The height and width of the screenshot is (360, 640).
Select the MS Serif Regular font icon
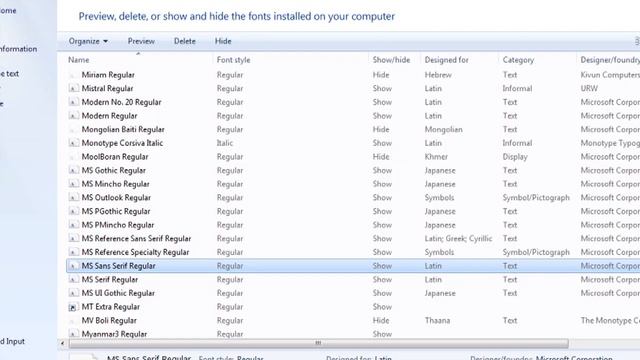(x=73, y=280)
